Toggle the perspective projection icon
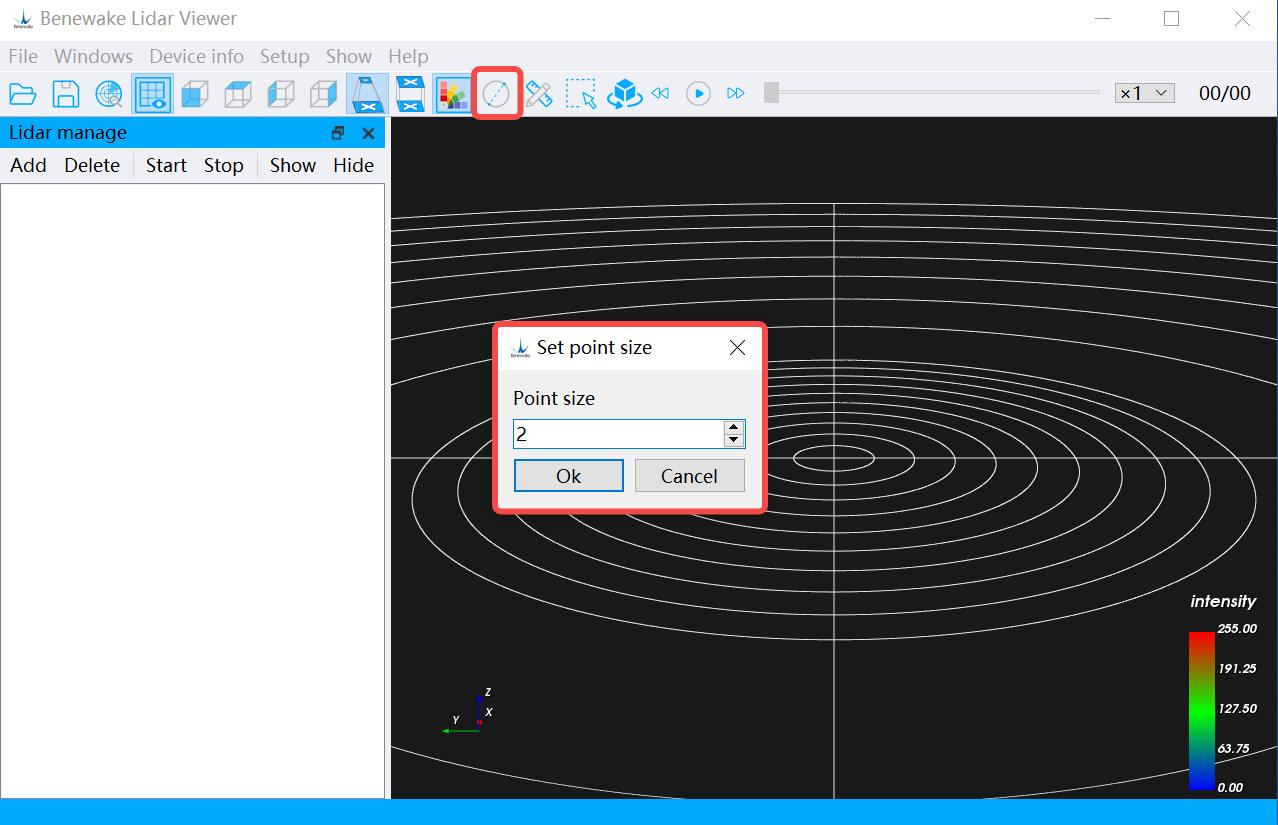This screenshot has height=825, width=1278. [x=367, y=94]
